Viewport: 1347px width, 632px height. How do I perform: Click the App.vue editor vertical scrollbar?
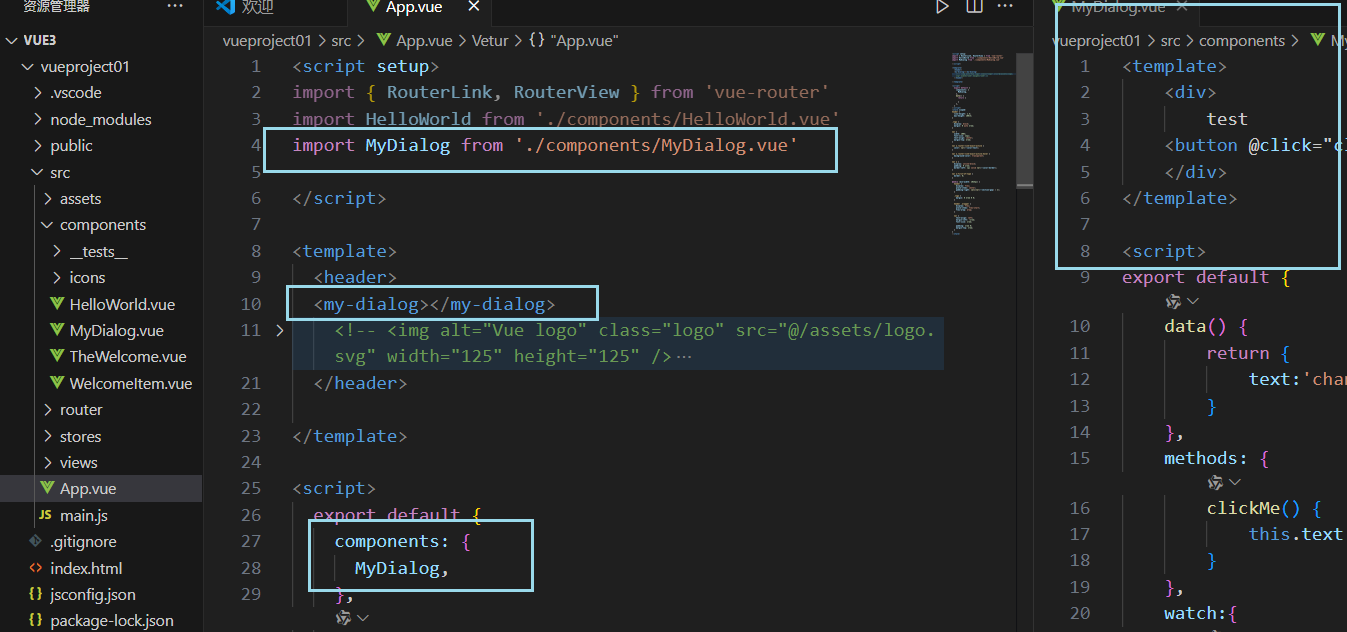pyautogui.click(x=1024, y=120)
